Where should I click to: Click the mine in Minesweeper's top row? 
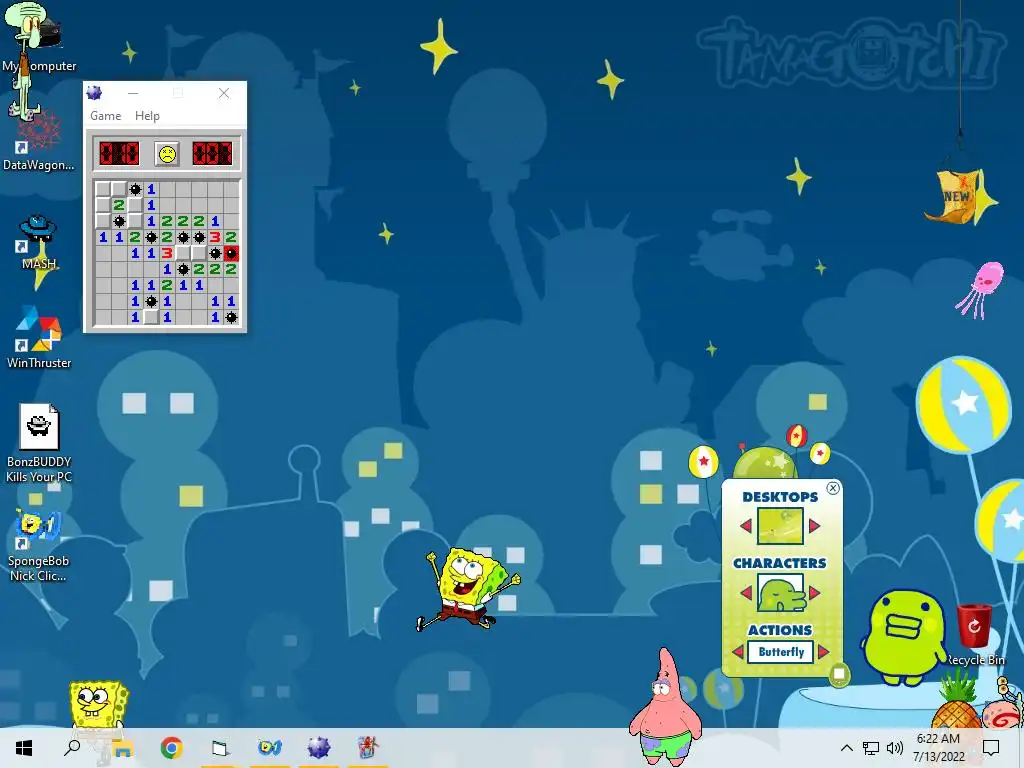pos(135,189)
